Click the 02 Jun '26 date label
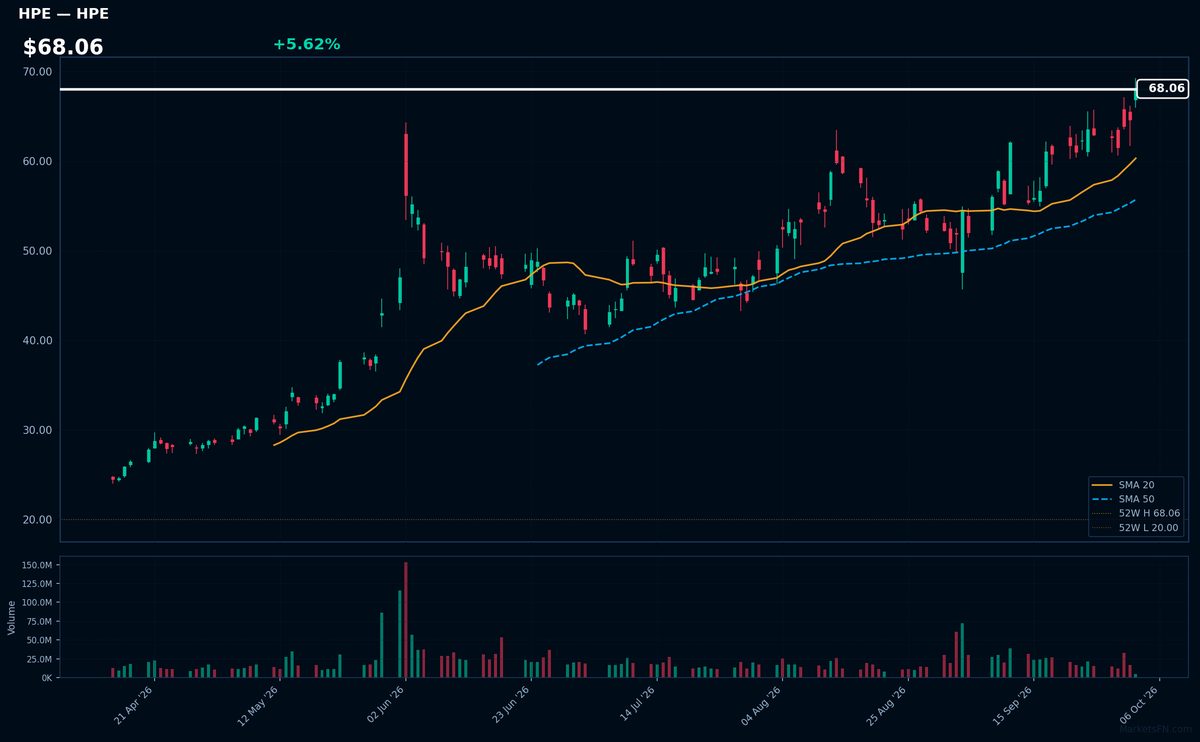 tap(385, 705)
